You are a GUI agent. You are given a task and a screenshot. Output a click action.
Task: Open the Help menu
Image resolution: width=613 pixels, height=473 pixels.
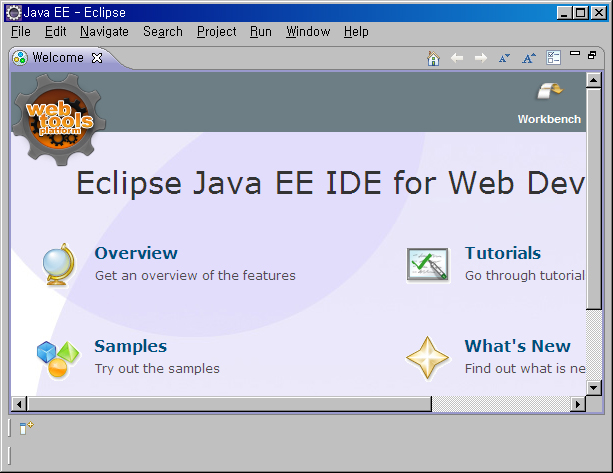[x=356, y=32]
